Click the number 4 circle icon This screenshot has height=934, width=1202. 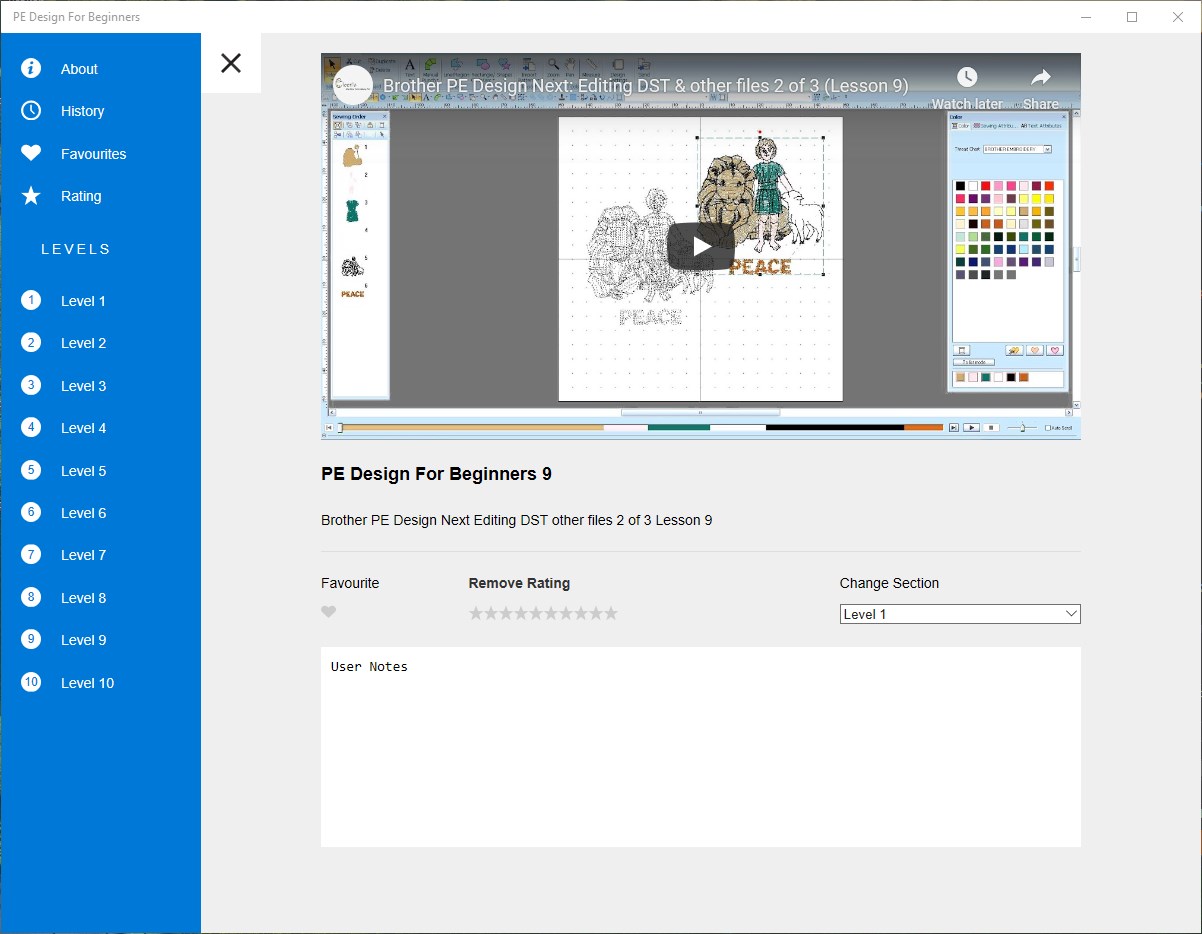(x=31, y=427)
